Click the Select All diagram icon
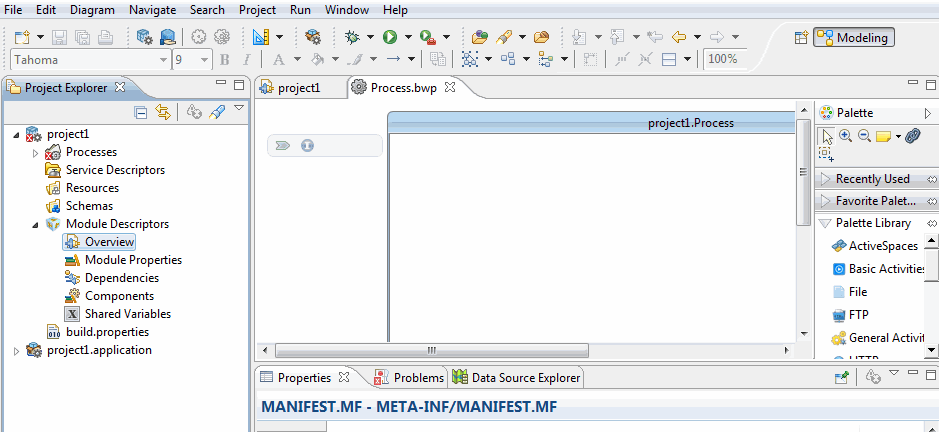Image resolution: width=939 pixels, height=432 pixels. pos(470,59)
